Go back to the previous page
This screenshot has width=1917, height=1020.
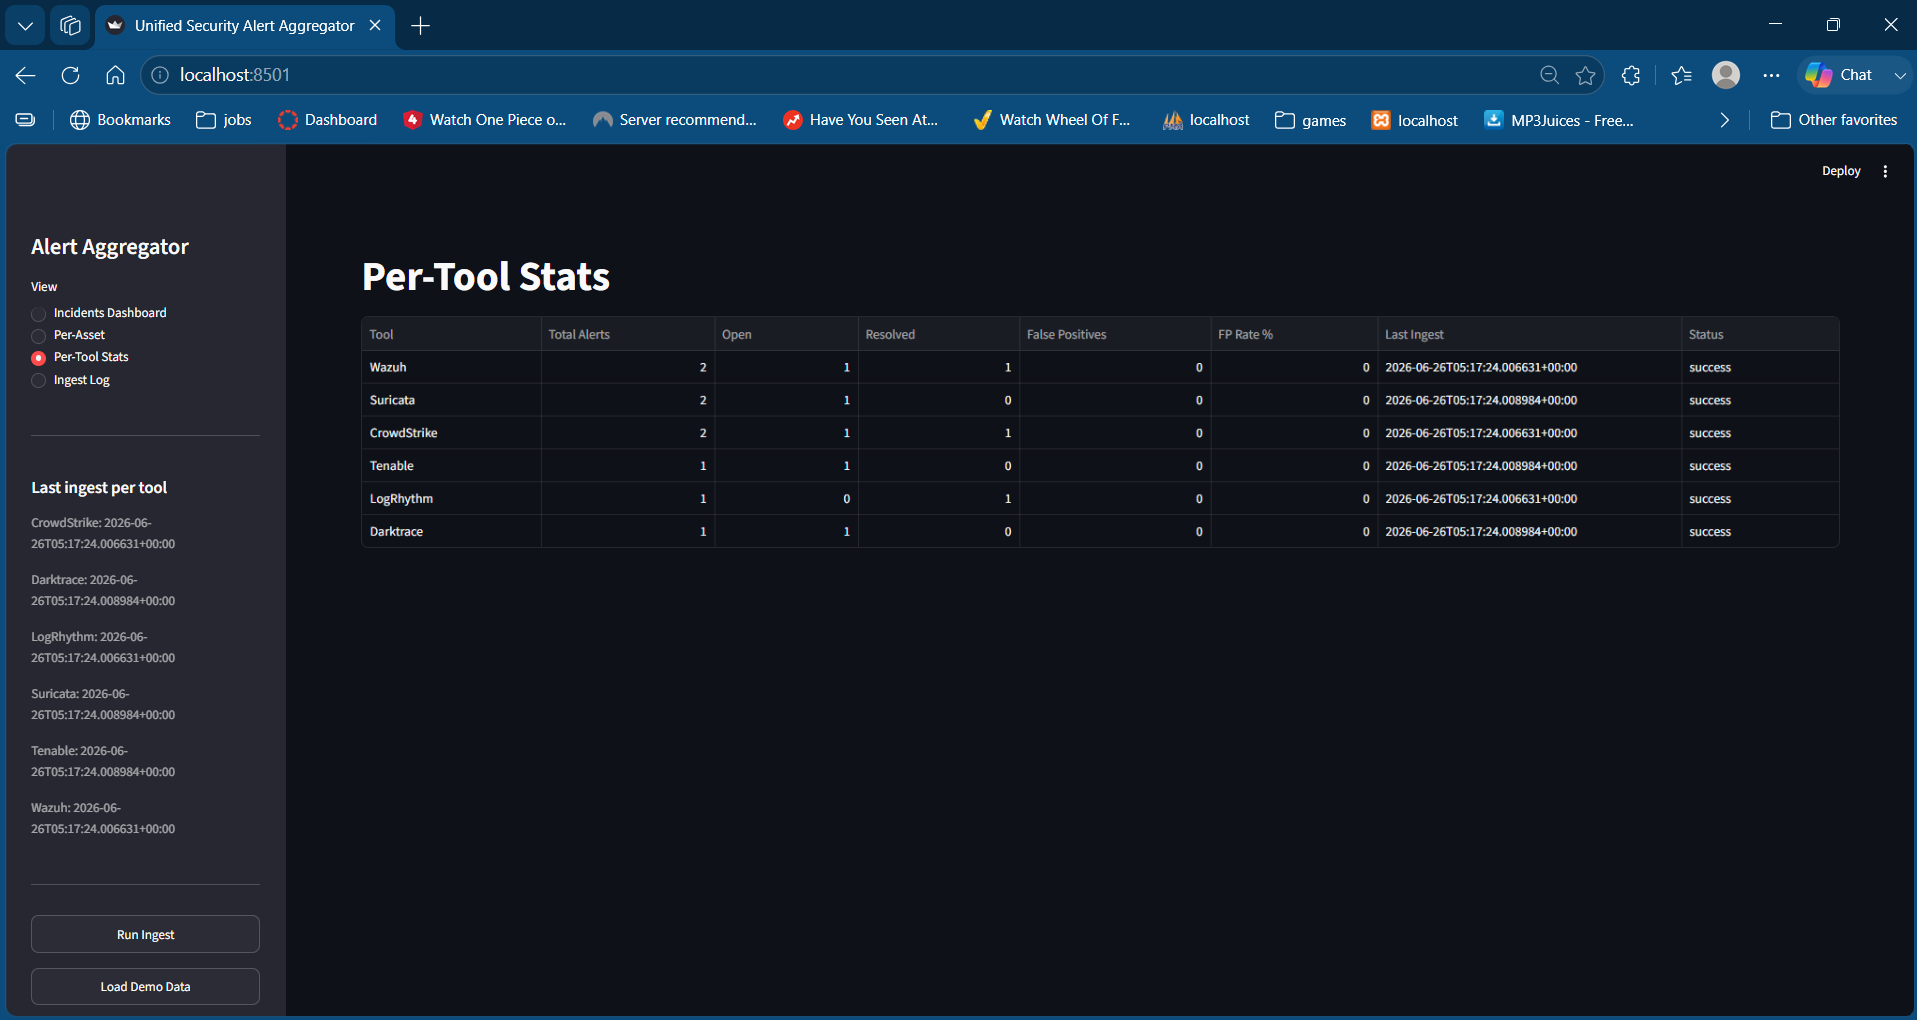click(x=26, y=75)
